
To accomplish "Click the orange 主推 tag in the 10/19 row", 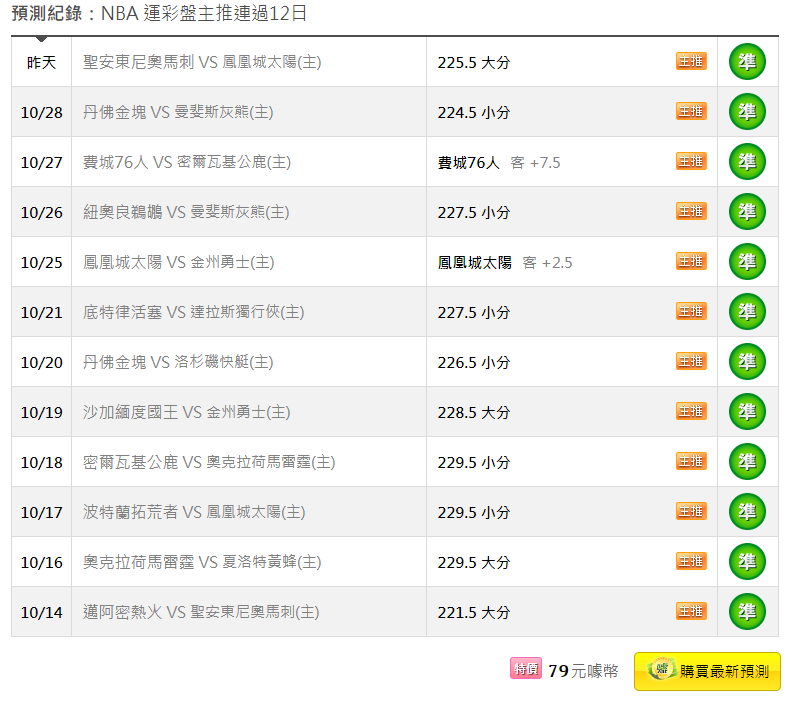I will 691,411.
